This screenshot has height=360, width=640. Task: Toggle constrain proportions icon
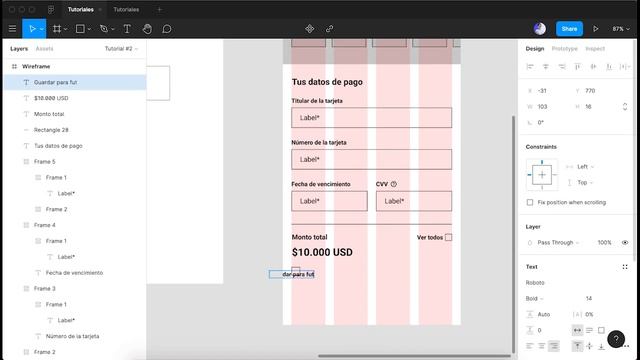point(625,107)
